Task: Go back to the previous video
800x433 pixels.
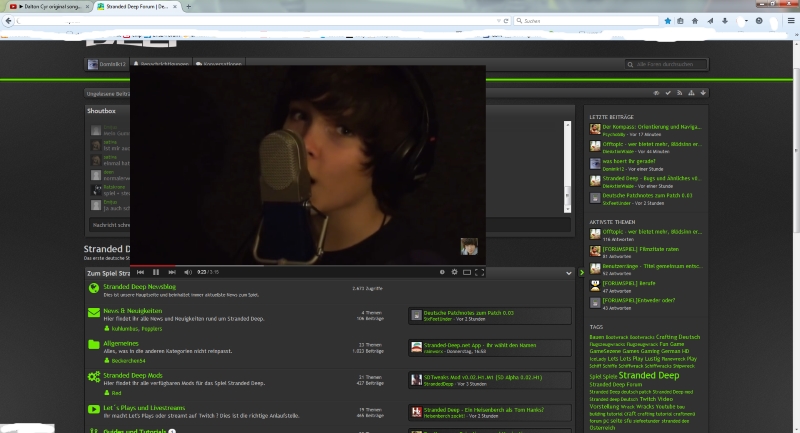Action: (140, 272)
